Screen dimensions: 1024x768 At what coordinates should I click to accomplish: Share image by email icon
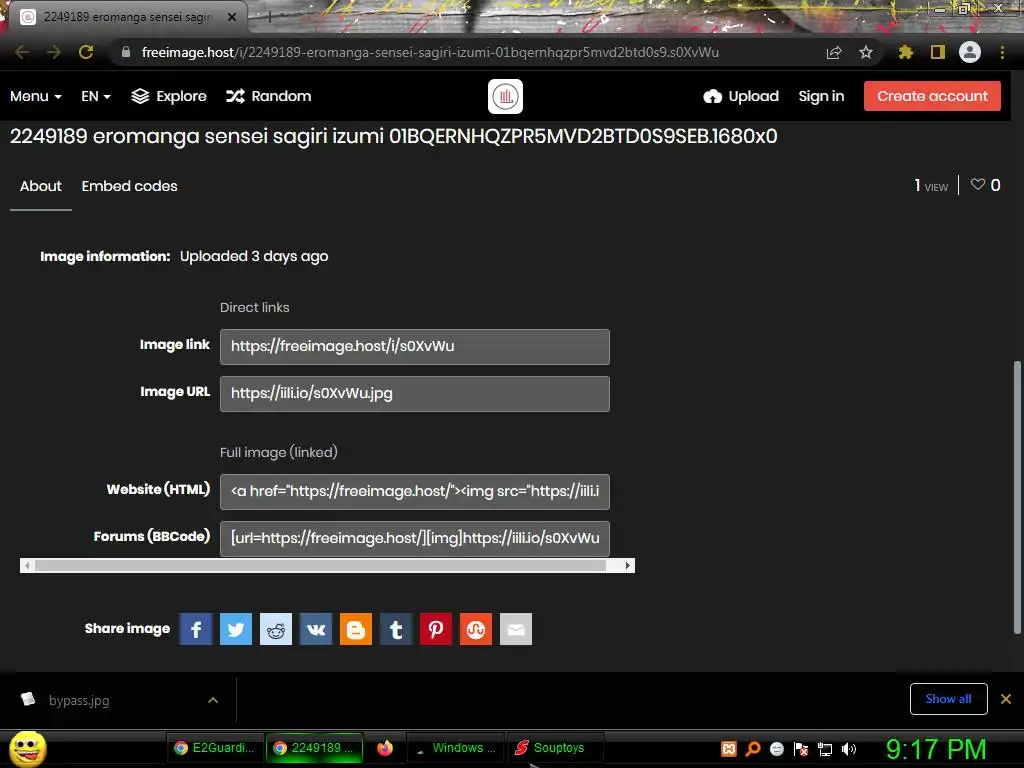(516, 629)
